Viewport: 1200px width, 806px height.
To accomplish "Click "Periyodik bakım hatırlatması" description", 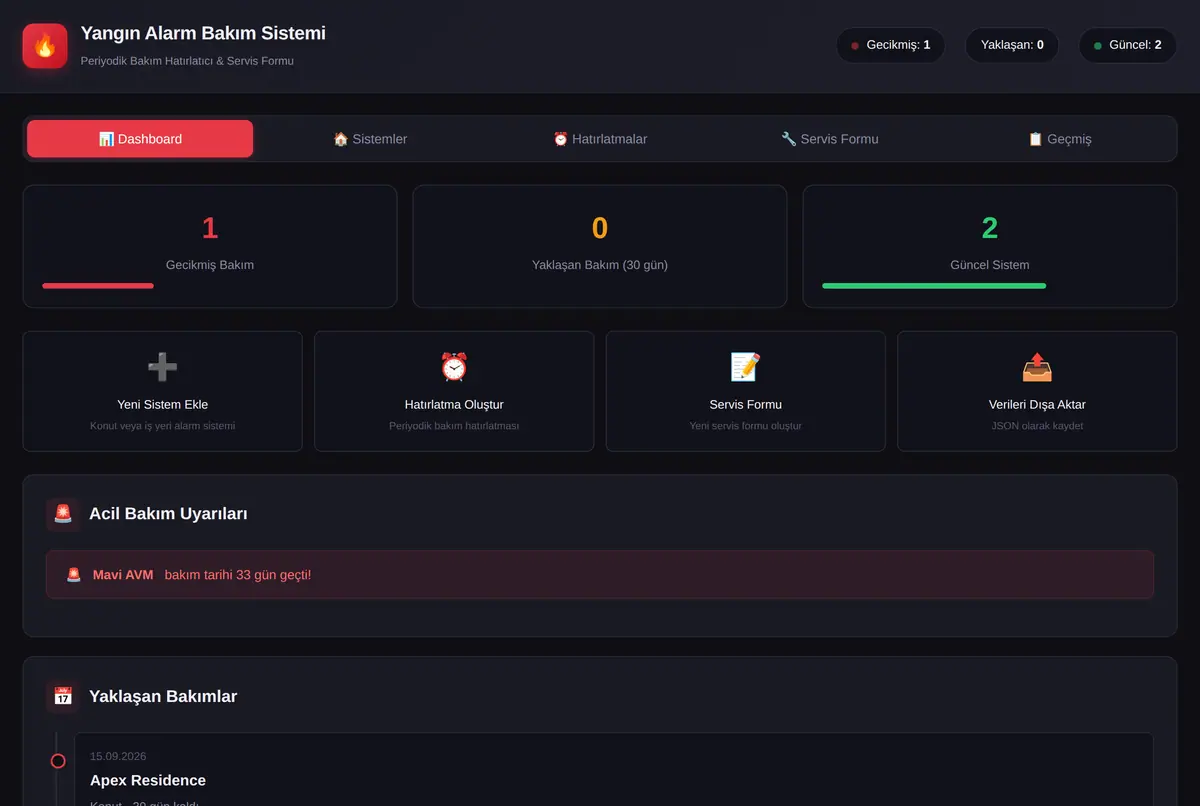I will coord(454,426).
